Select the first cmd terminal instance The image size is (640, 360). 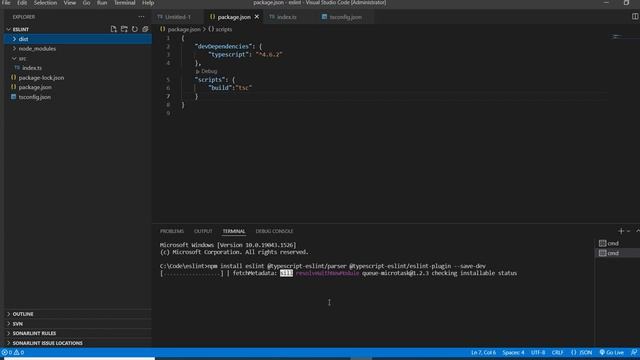click(617, 243)
